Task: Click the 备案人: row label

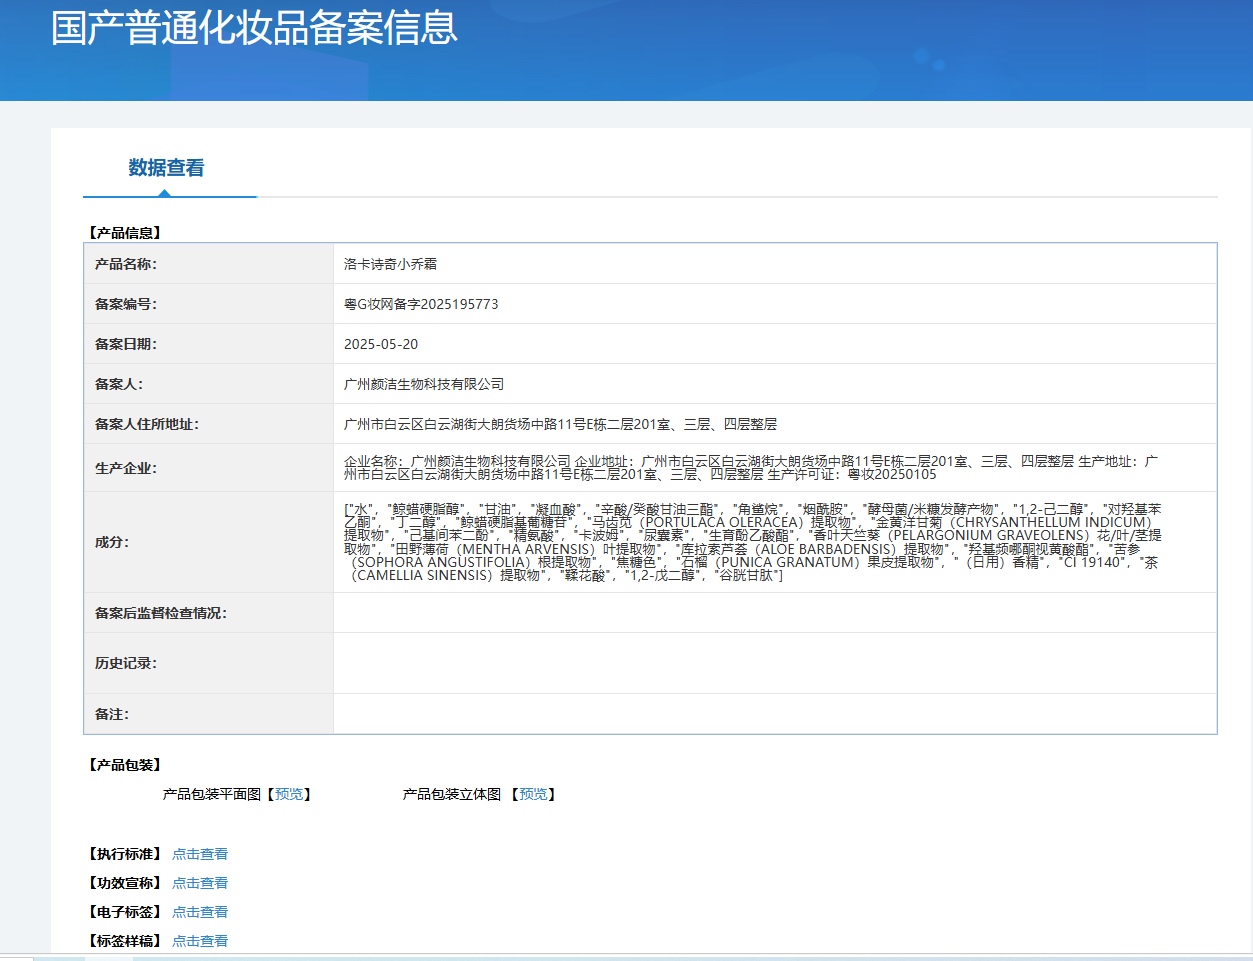Action: pyautogui.click(x=119, y=384)
